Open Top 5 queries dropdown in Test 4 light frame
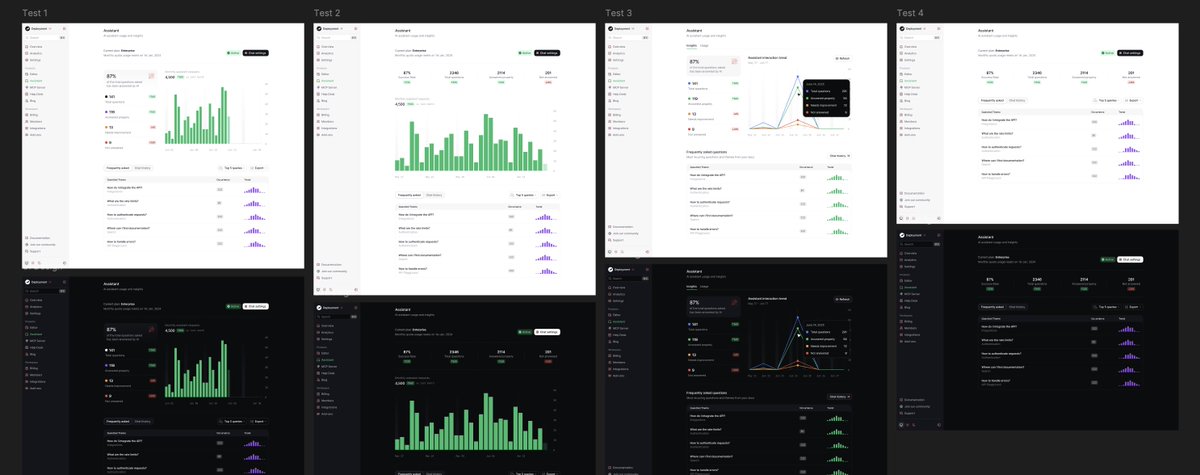 (1105, 100)
